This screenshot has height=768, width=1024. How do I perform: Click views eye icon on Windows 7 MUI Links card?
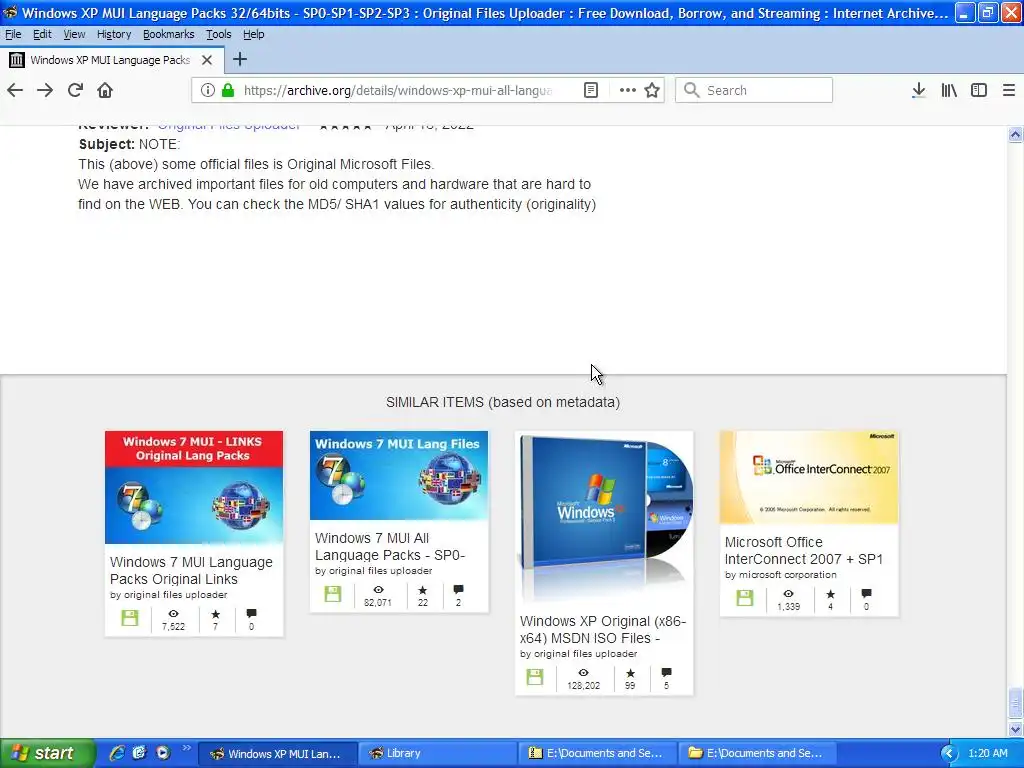pos(173,614)
